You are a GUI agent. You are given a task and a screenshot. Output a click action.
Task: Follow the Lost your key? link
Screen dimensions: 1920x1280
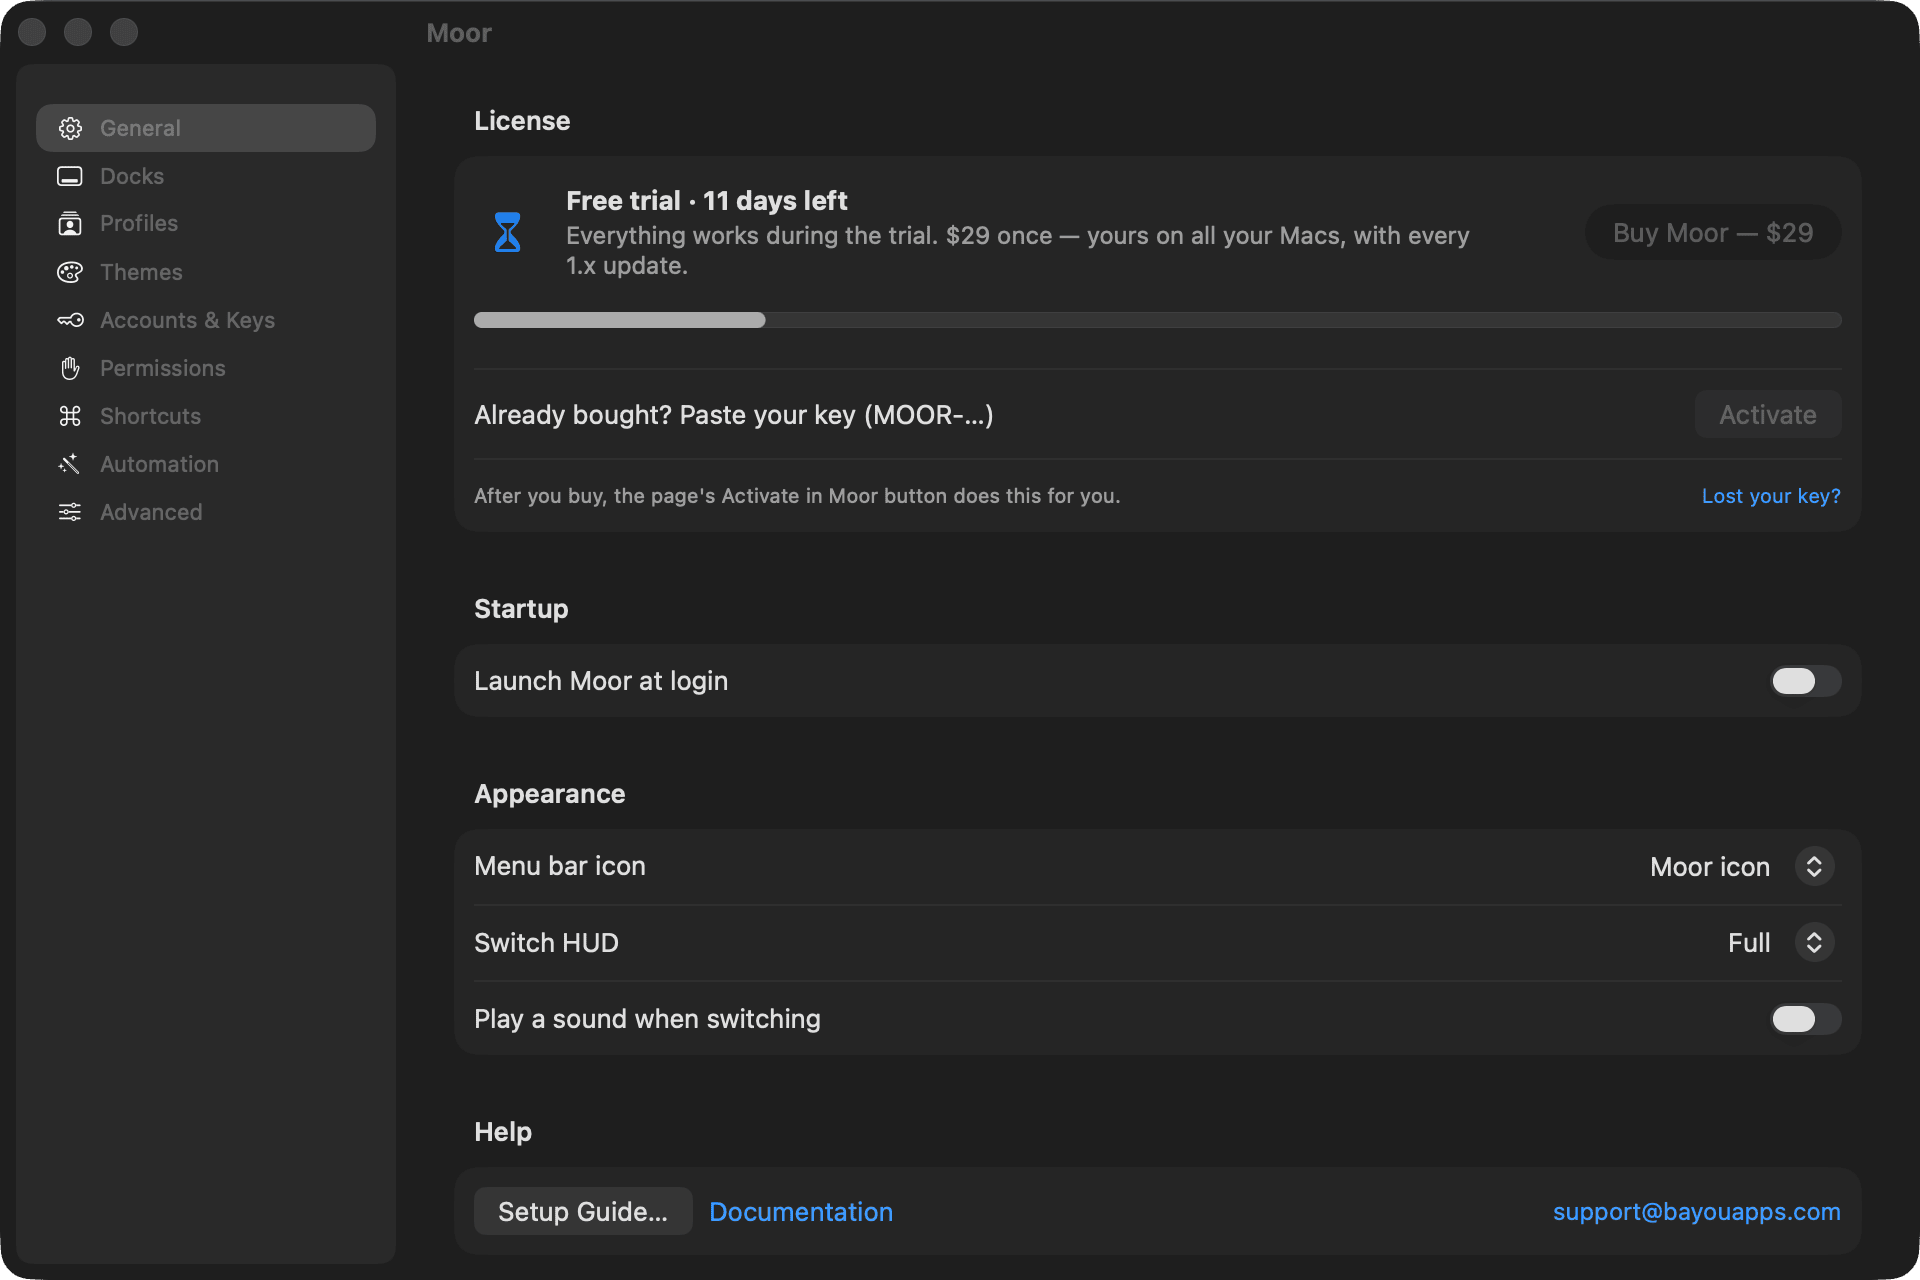[1771, 496]
